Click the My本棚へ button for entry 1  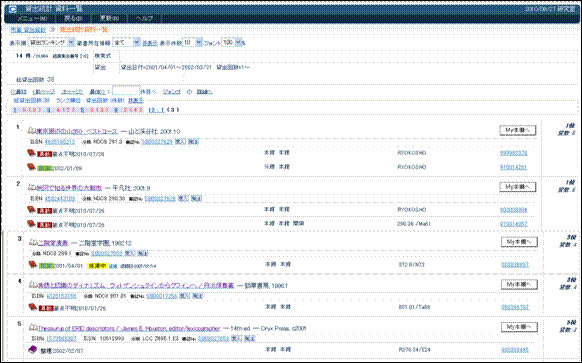518,130
